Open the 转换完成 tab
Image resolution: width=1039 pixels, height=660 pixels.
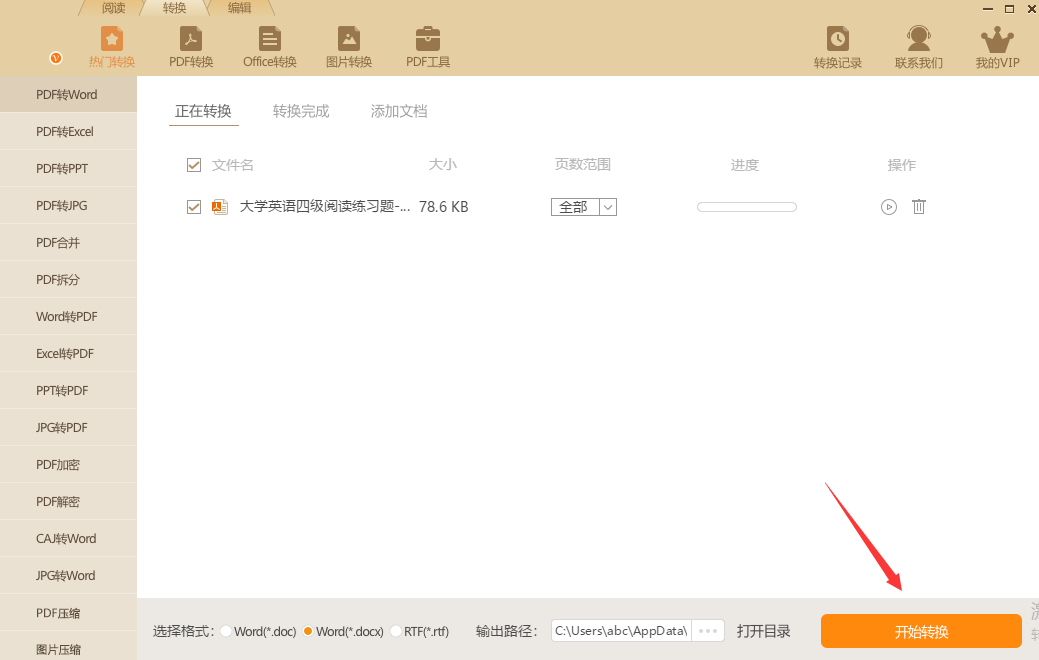pos(301,111)
